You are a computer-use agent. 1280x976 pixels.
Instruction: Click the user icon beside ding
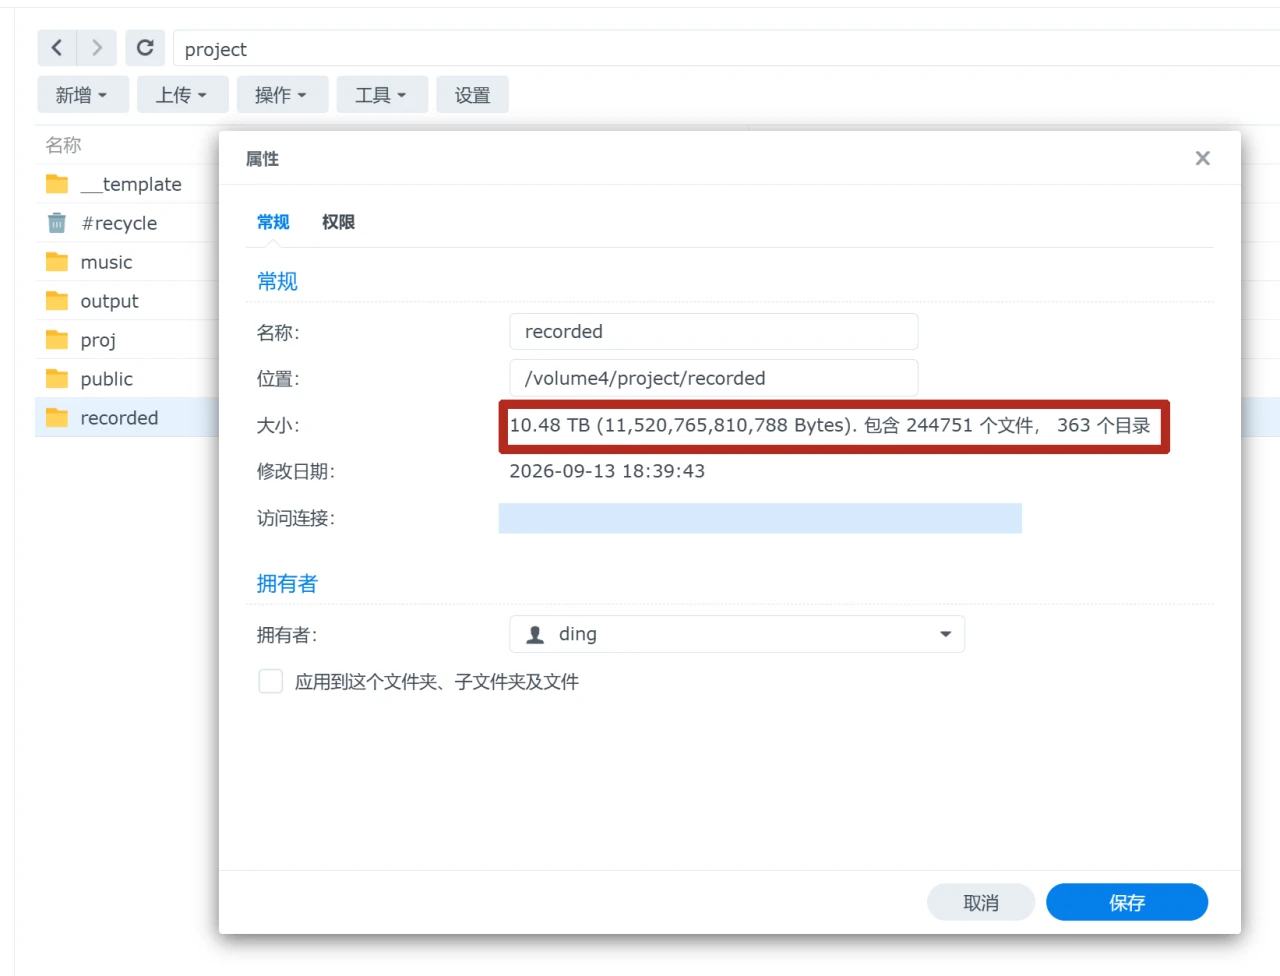pos(535,634)
